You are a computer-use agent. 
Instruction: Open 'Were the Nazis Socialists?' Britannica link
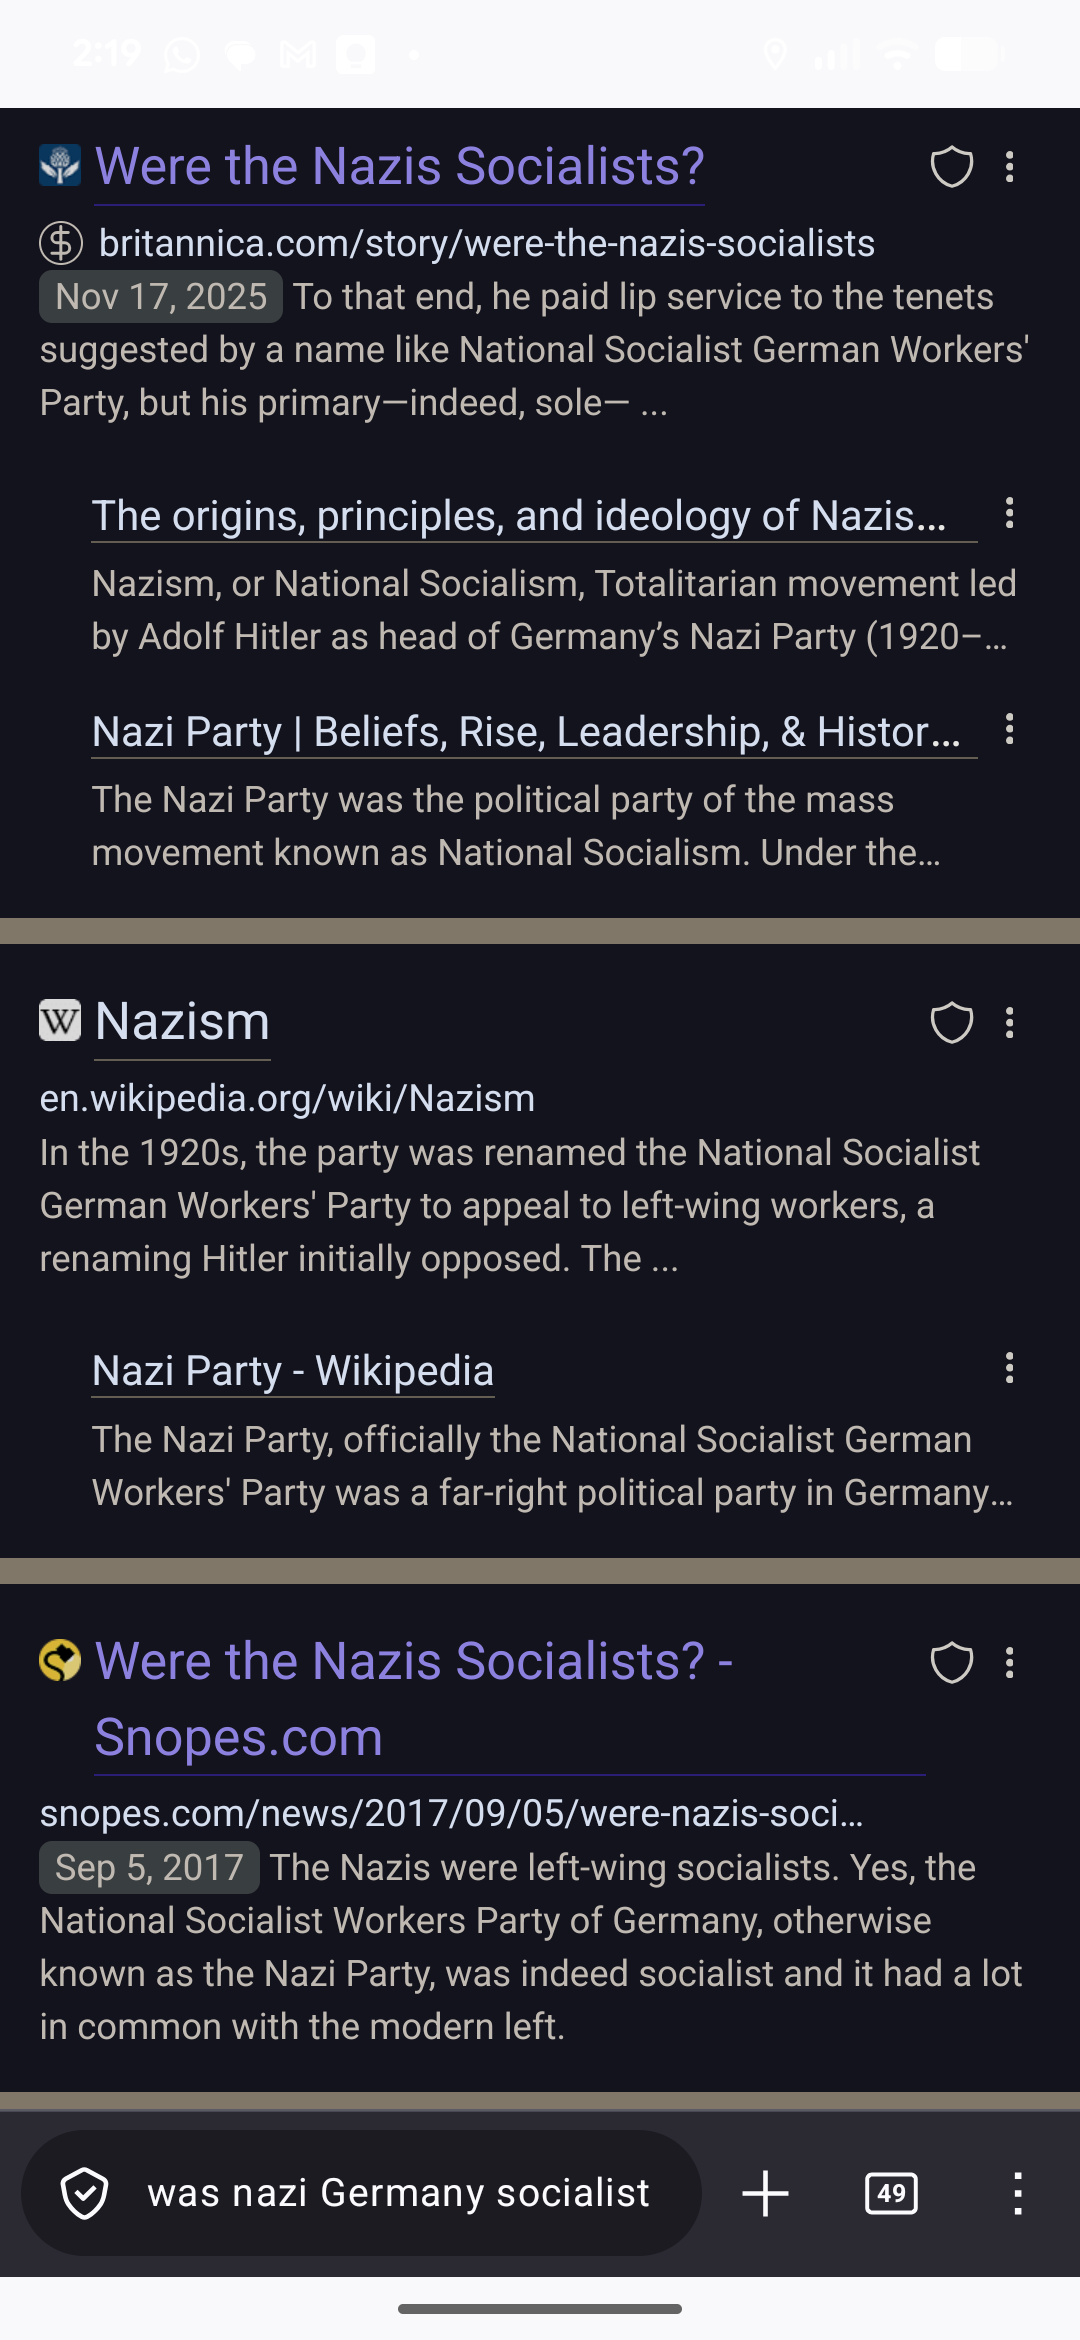click(399, 167)
